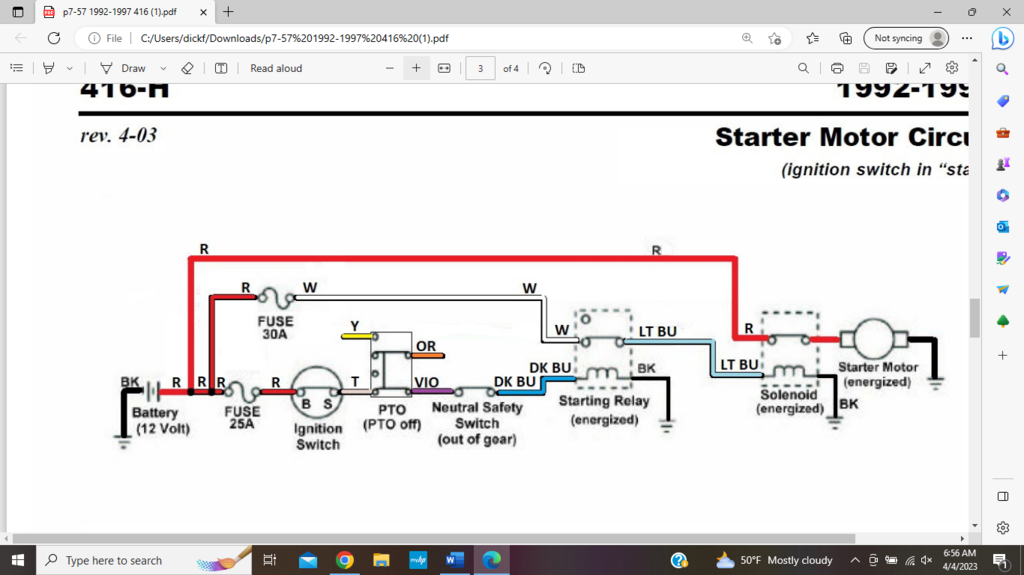
Task: Rotate the PDF page
Action: point(545,68)
